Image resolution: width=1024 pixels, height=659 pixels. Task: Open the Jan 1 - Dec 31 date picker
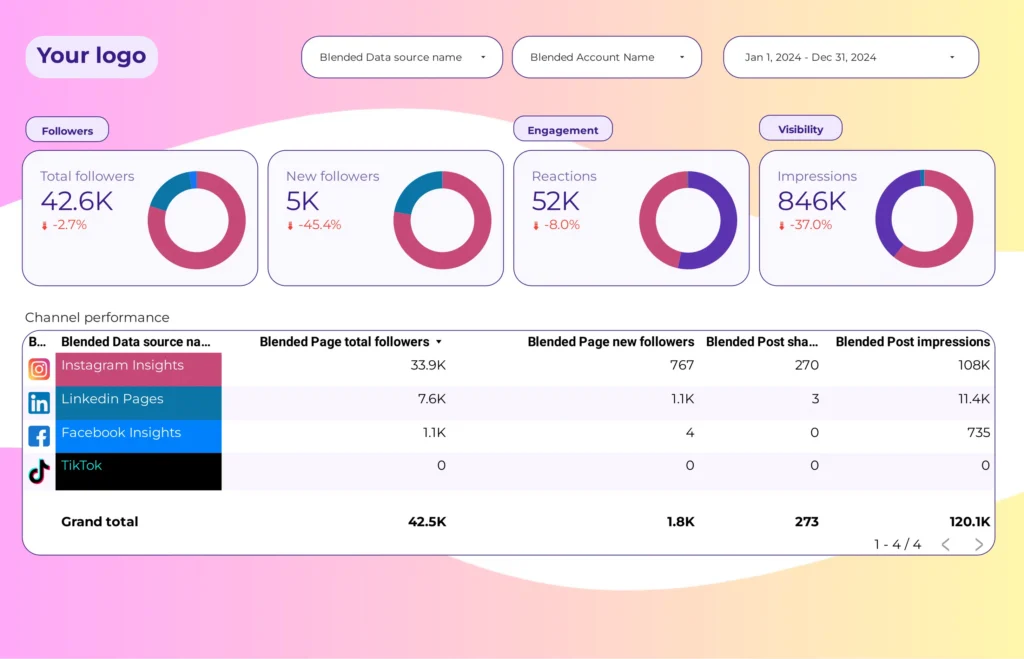pyautogui.click(x=850, y=57)
